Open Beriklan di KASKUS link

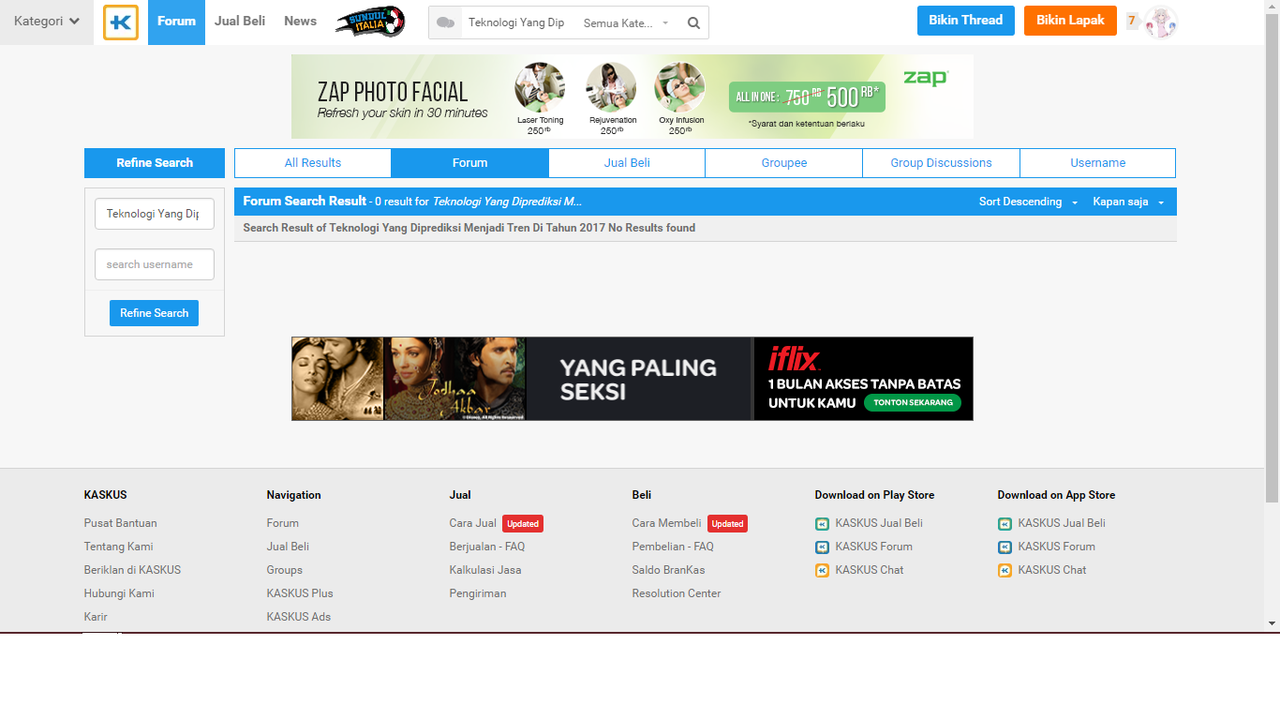pyautogui.click(x=132, y=570)
